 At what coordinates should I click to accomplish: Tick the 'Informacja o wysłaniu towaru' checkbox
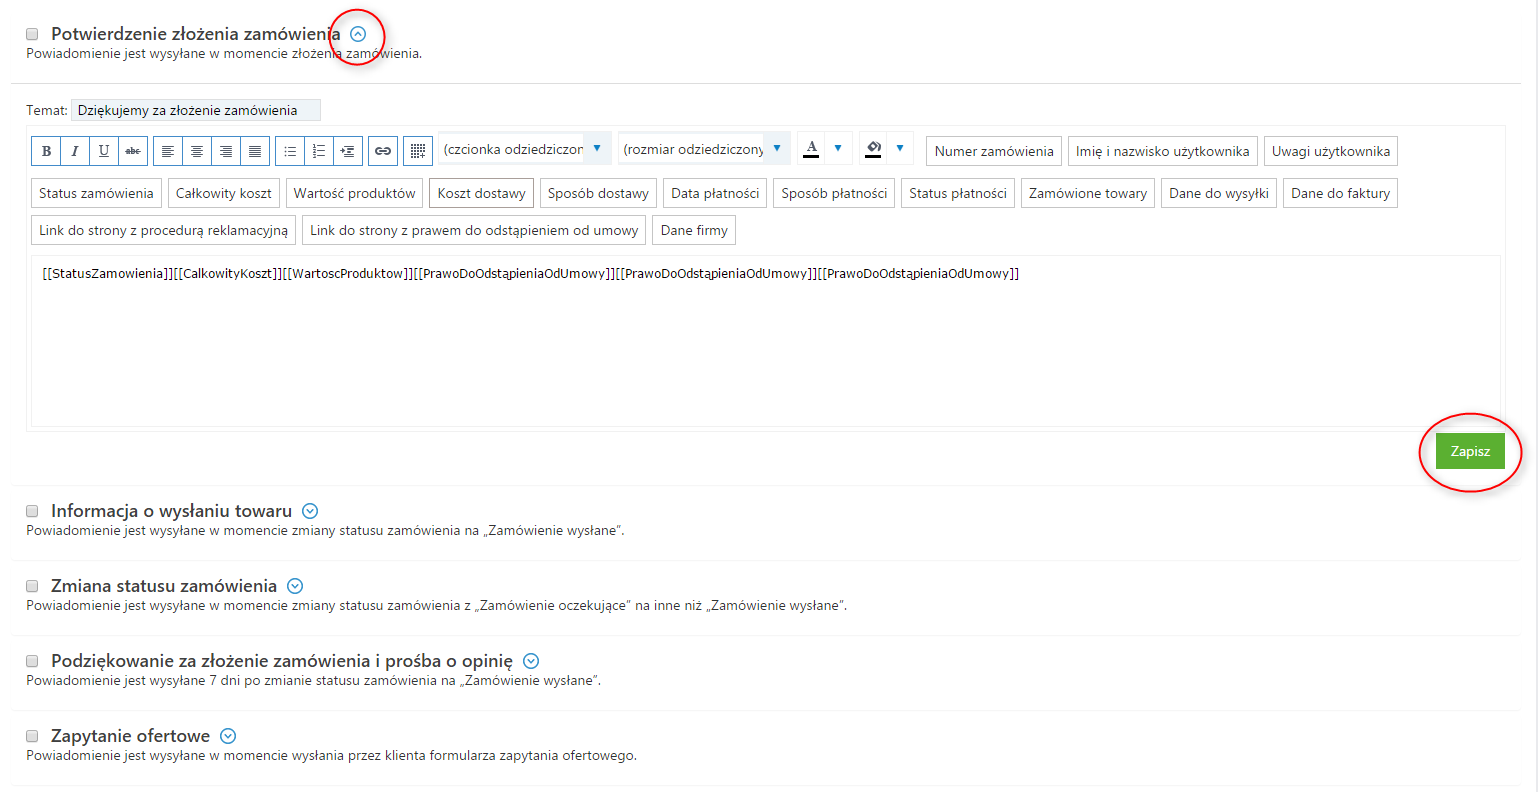point(32,511)
